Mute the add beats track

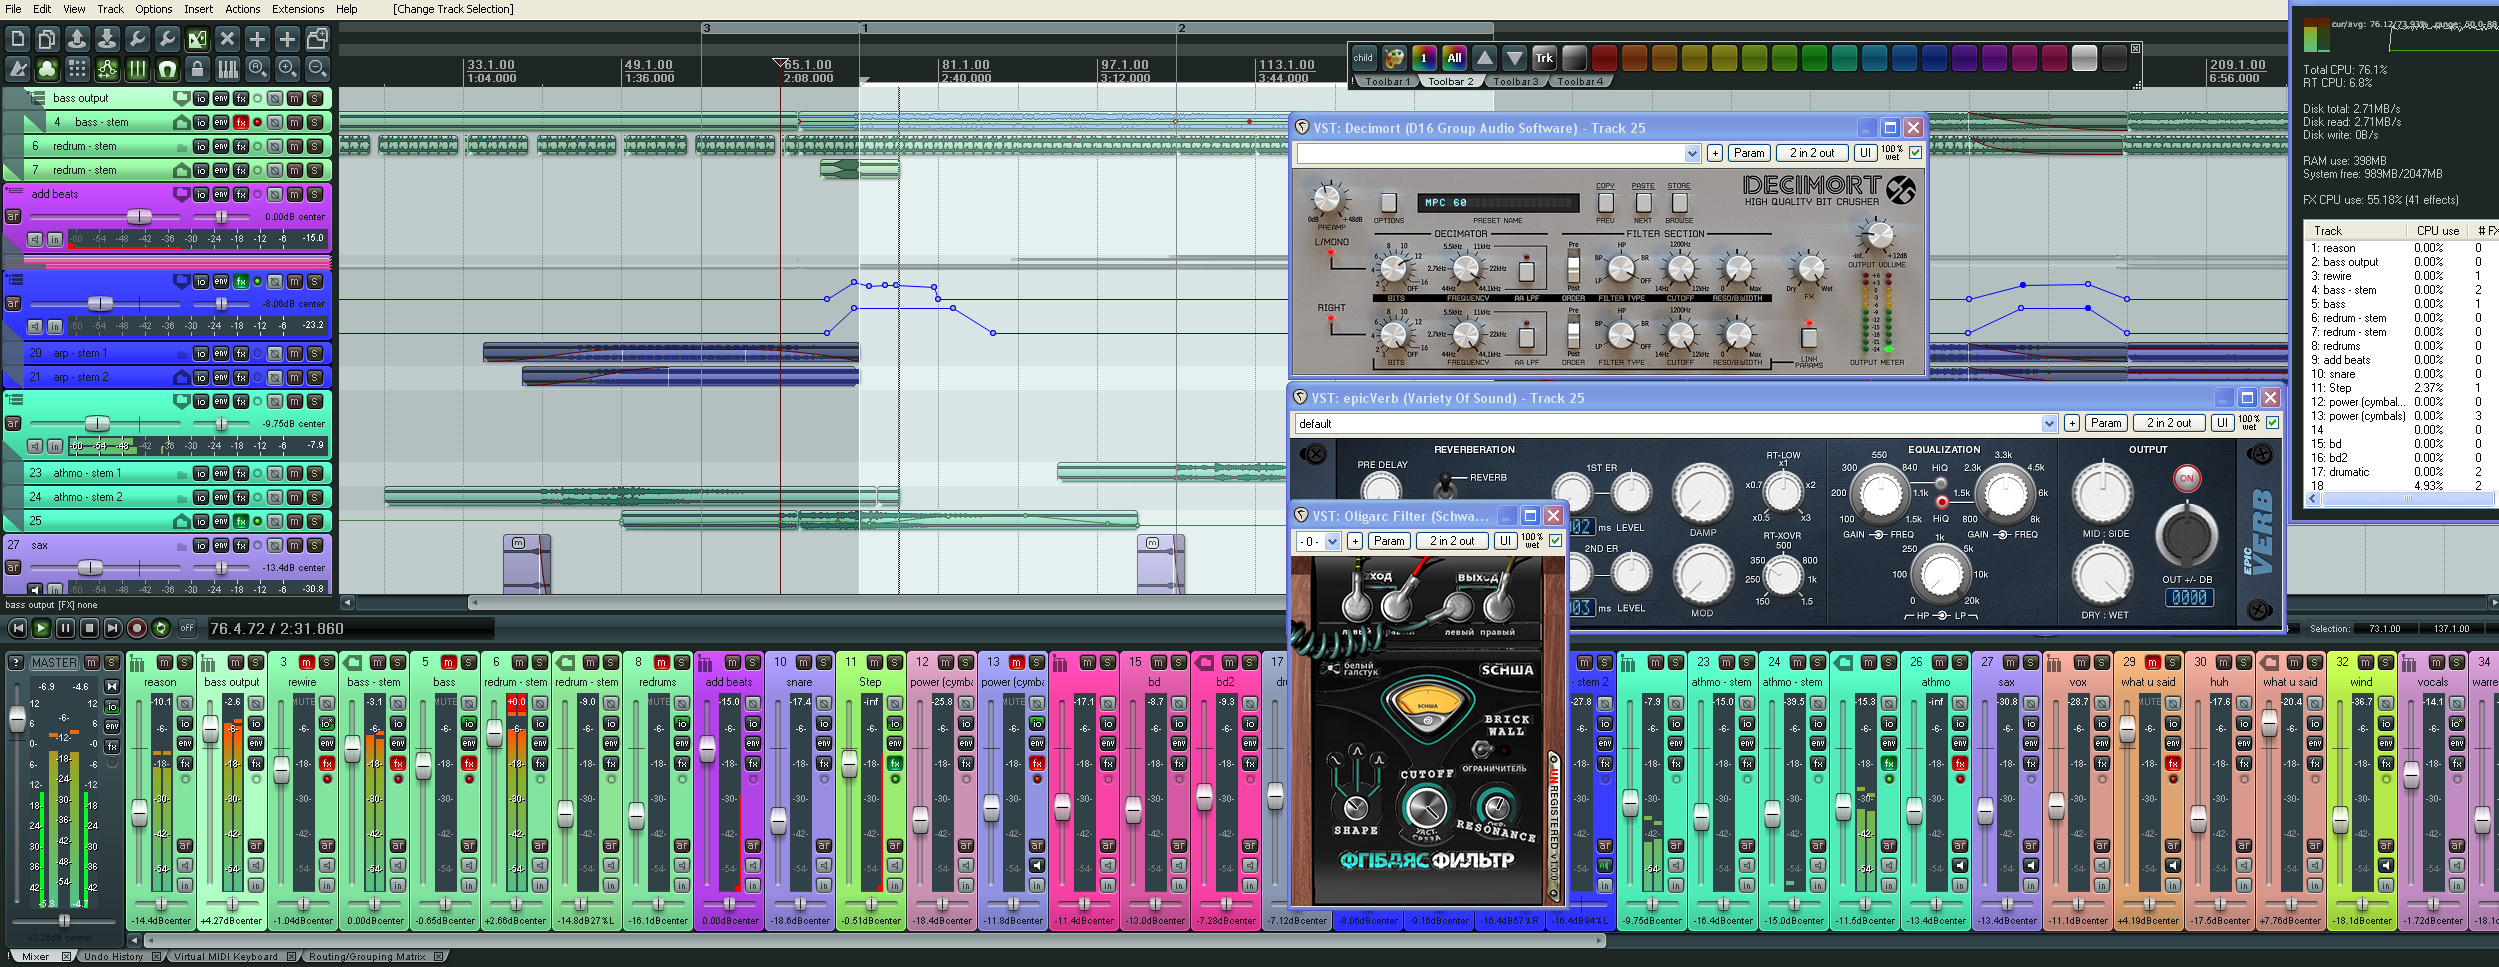[295, 194]
